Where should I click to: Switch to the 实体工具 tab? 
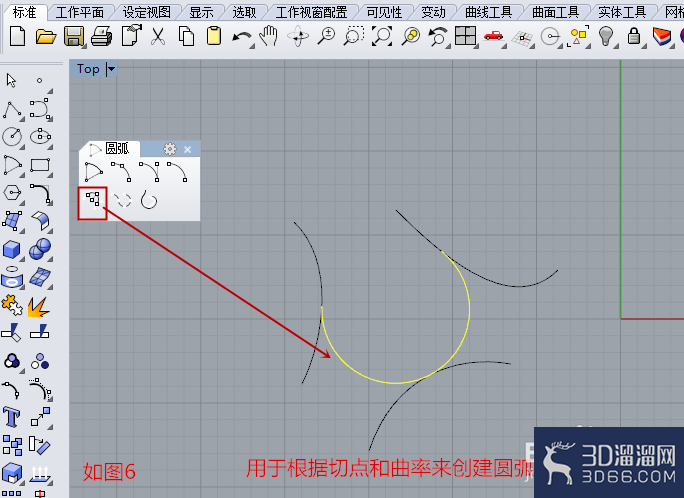point(622,12)
